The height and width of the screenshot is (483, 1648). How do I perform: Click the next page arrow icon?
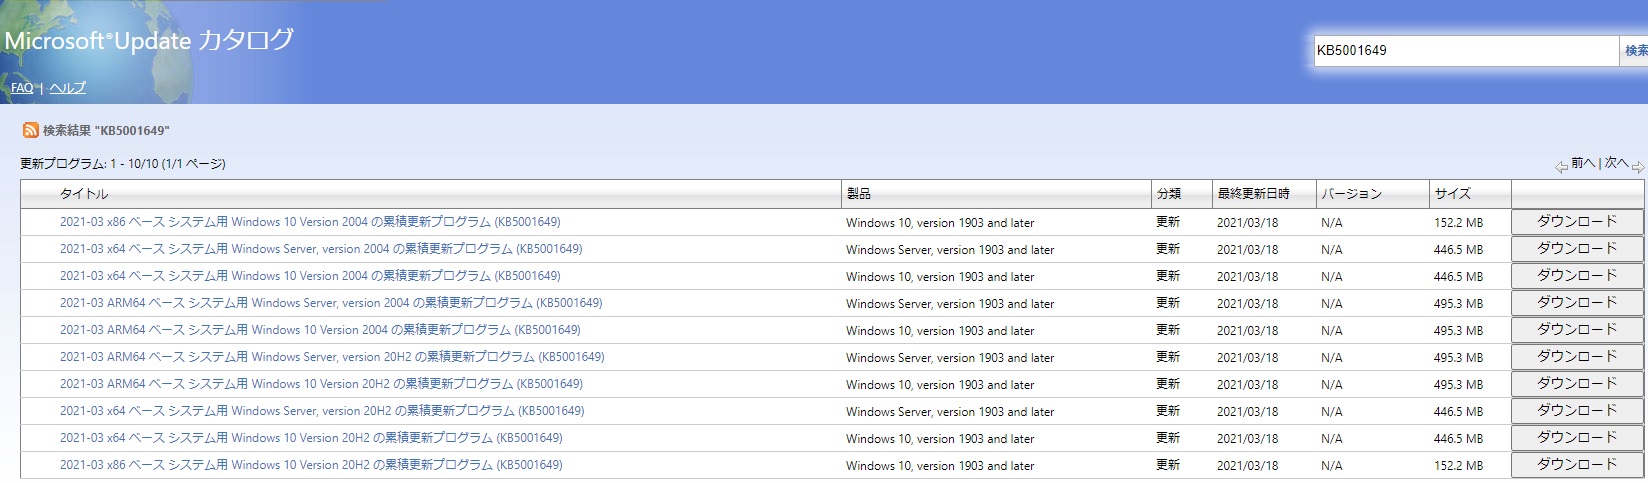pos(1637,167)
